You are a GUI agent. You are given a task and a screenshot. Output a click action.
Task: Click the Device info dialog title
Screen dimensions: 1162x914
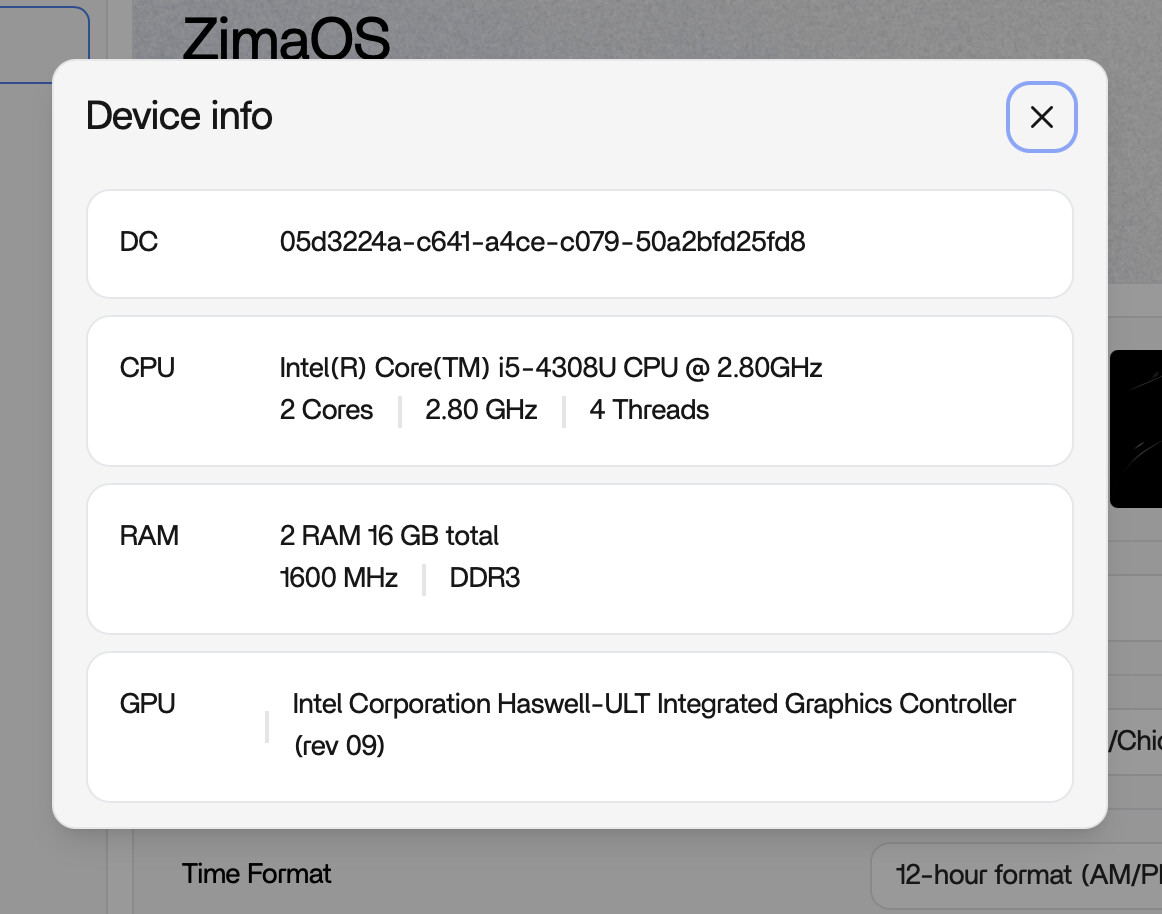179,116
